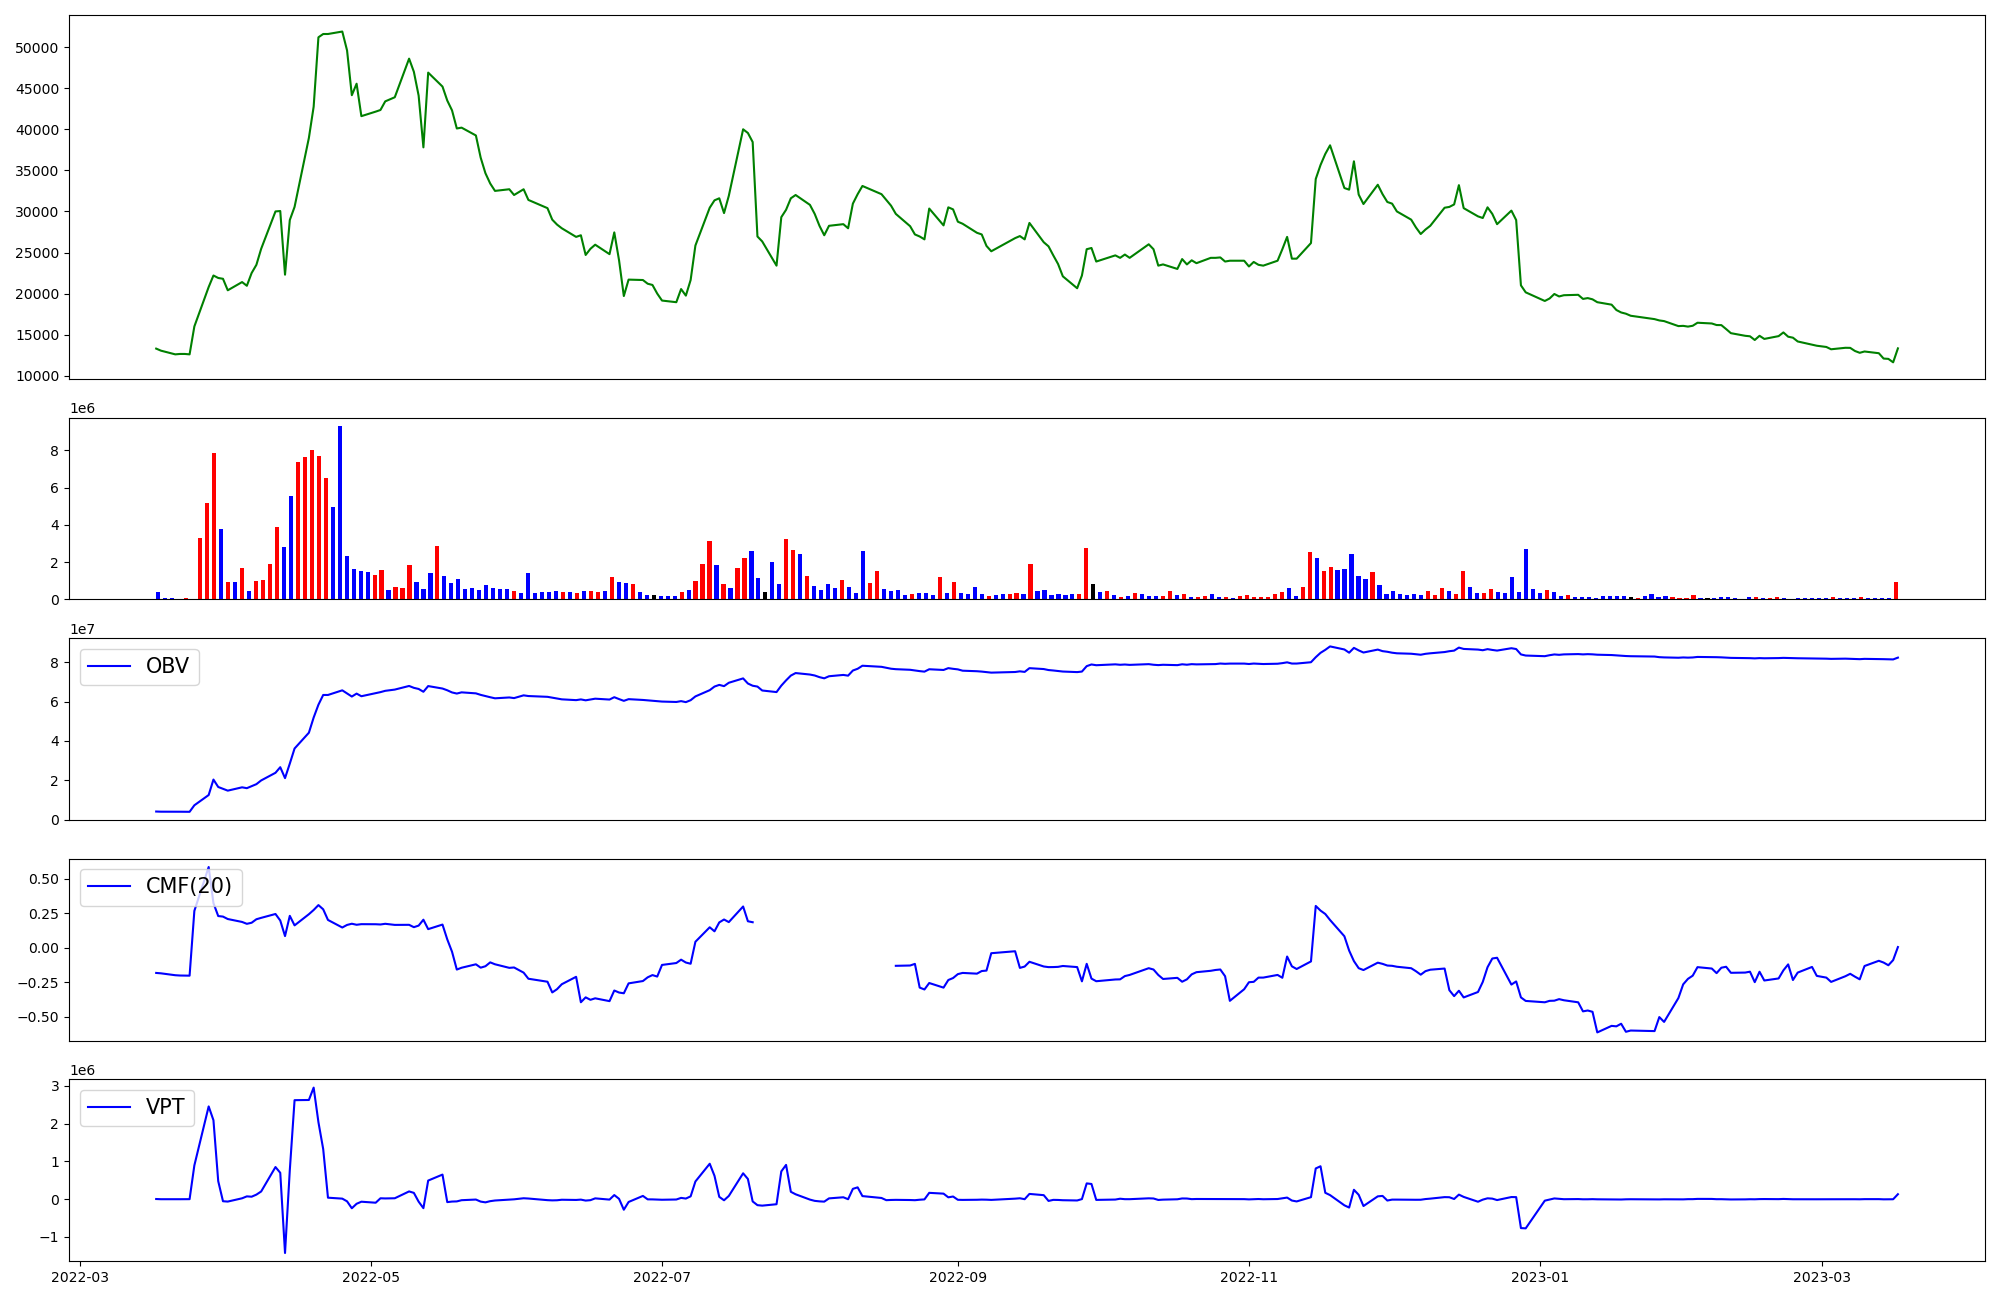Click the 1e7 exponent label above OBV chart
Image resolution: width=2000 pixels, height=1300 pixels.
click(83, 629)
